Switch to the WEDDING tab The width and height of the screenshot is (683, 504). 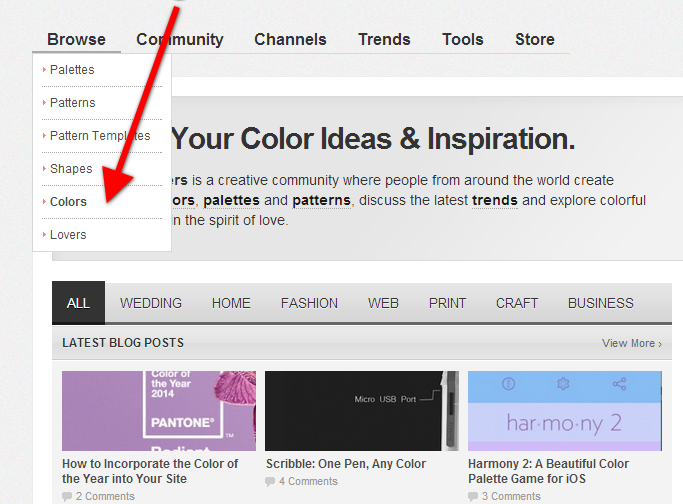[x=151, y=303]
